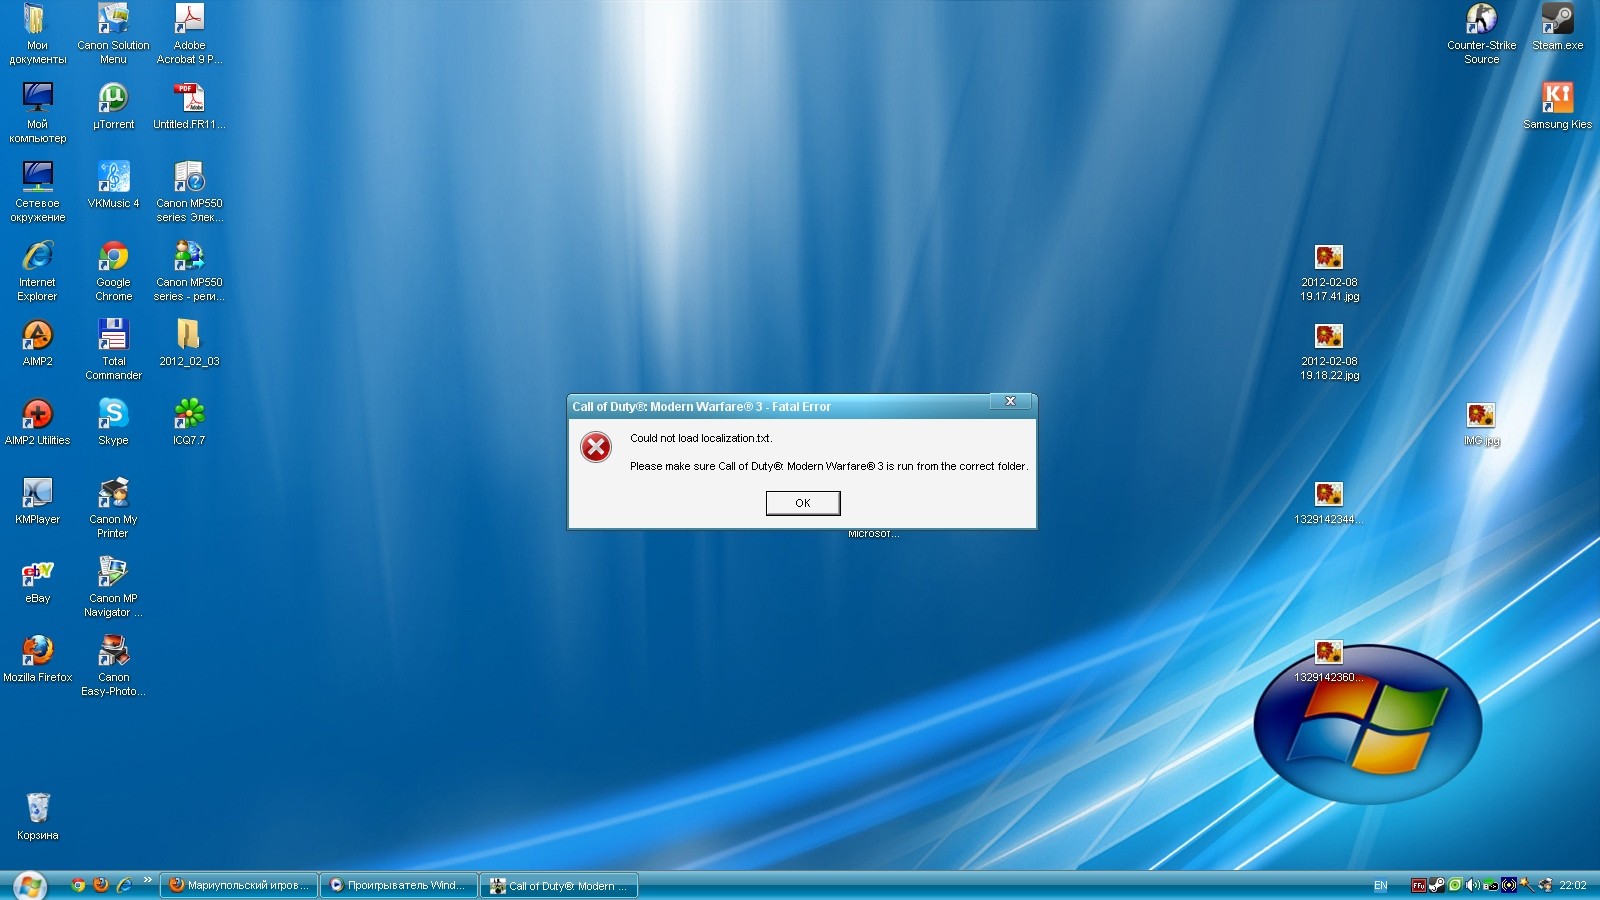Switch to Call of Duty Modern taskbar button

559,885
